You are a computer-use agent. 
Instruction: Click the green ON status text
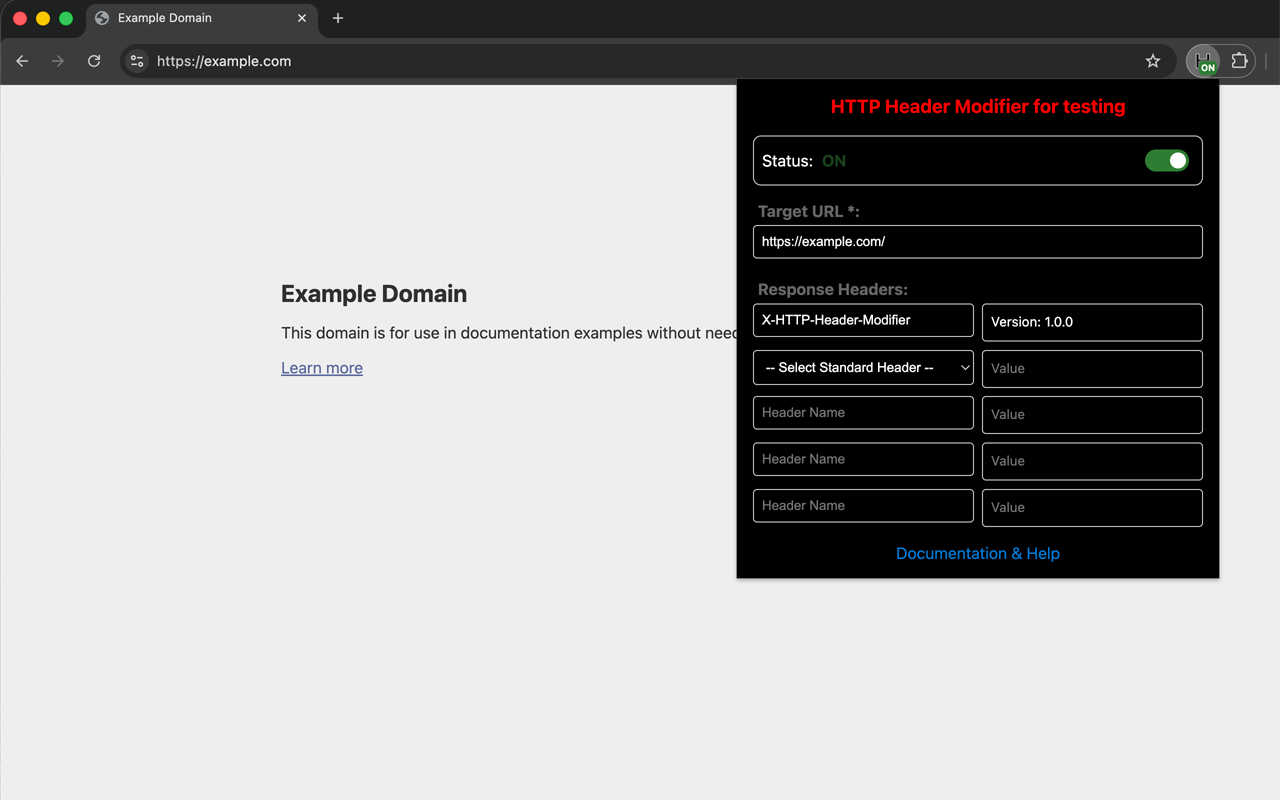(834, 161)
